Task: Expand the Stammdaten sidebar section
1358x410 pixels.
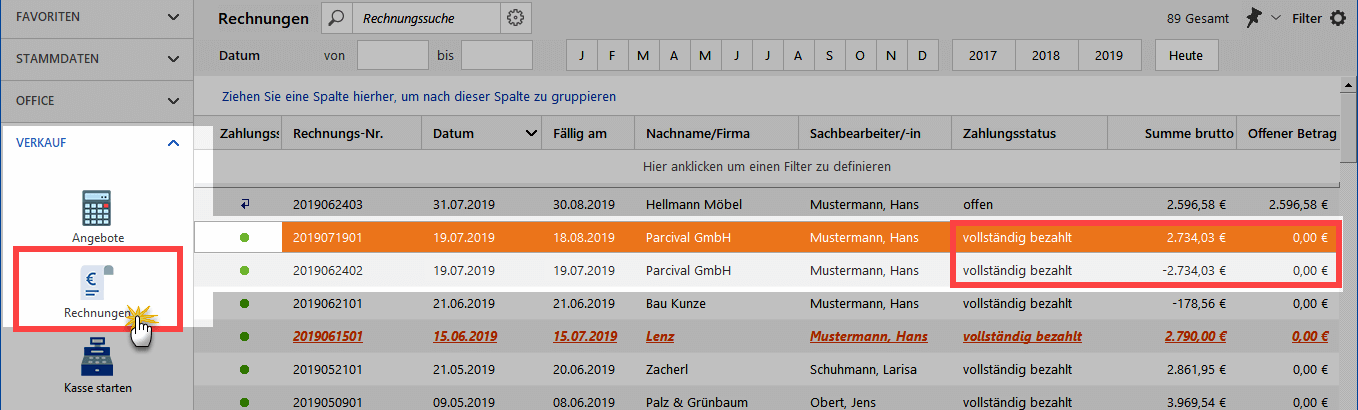Action: (97, 59)
